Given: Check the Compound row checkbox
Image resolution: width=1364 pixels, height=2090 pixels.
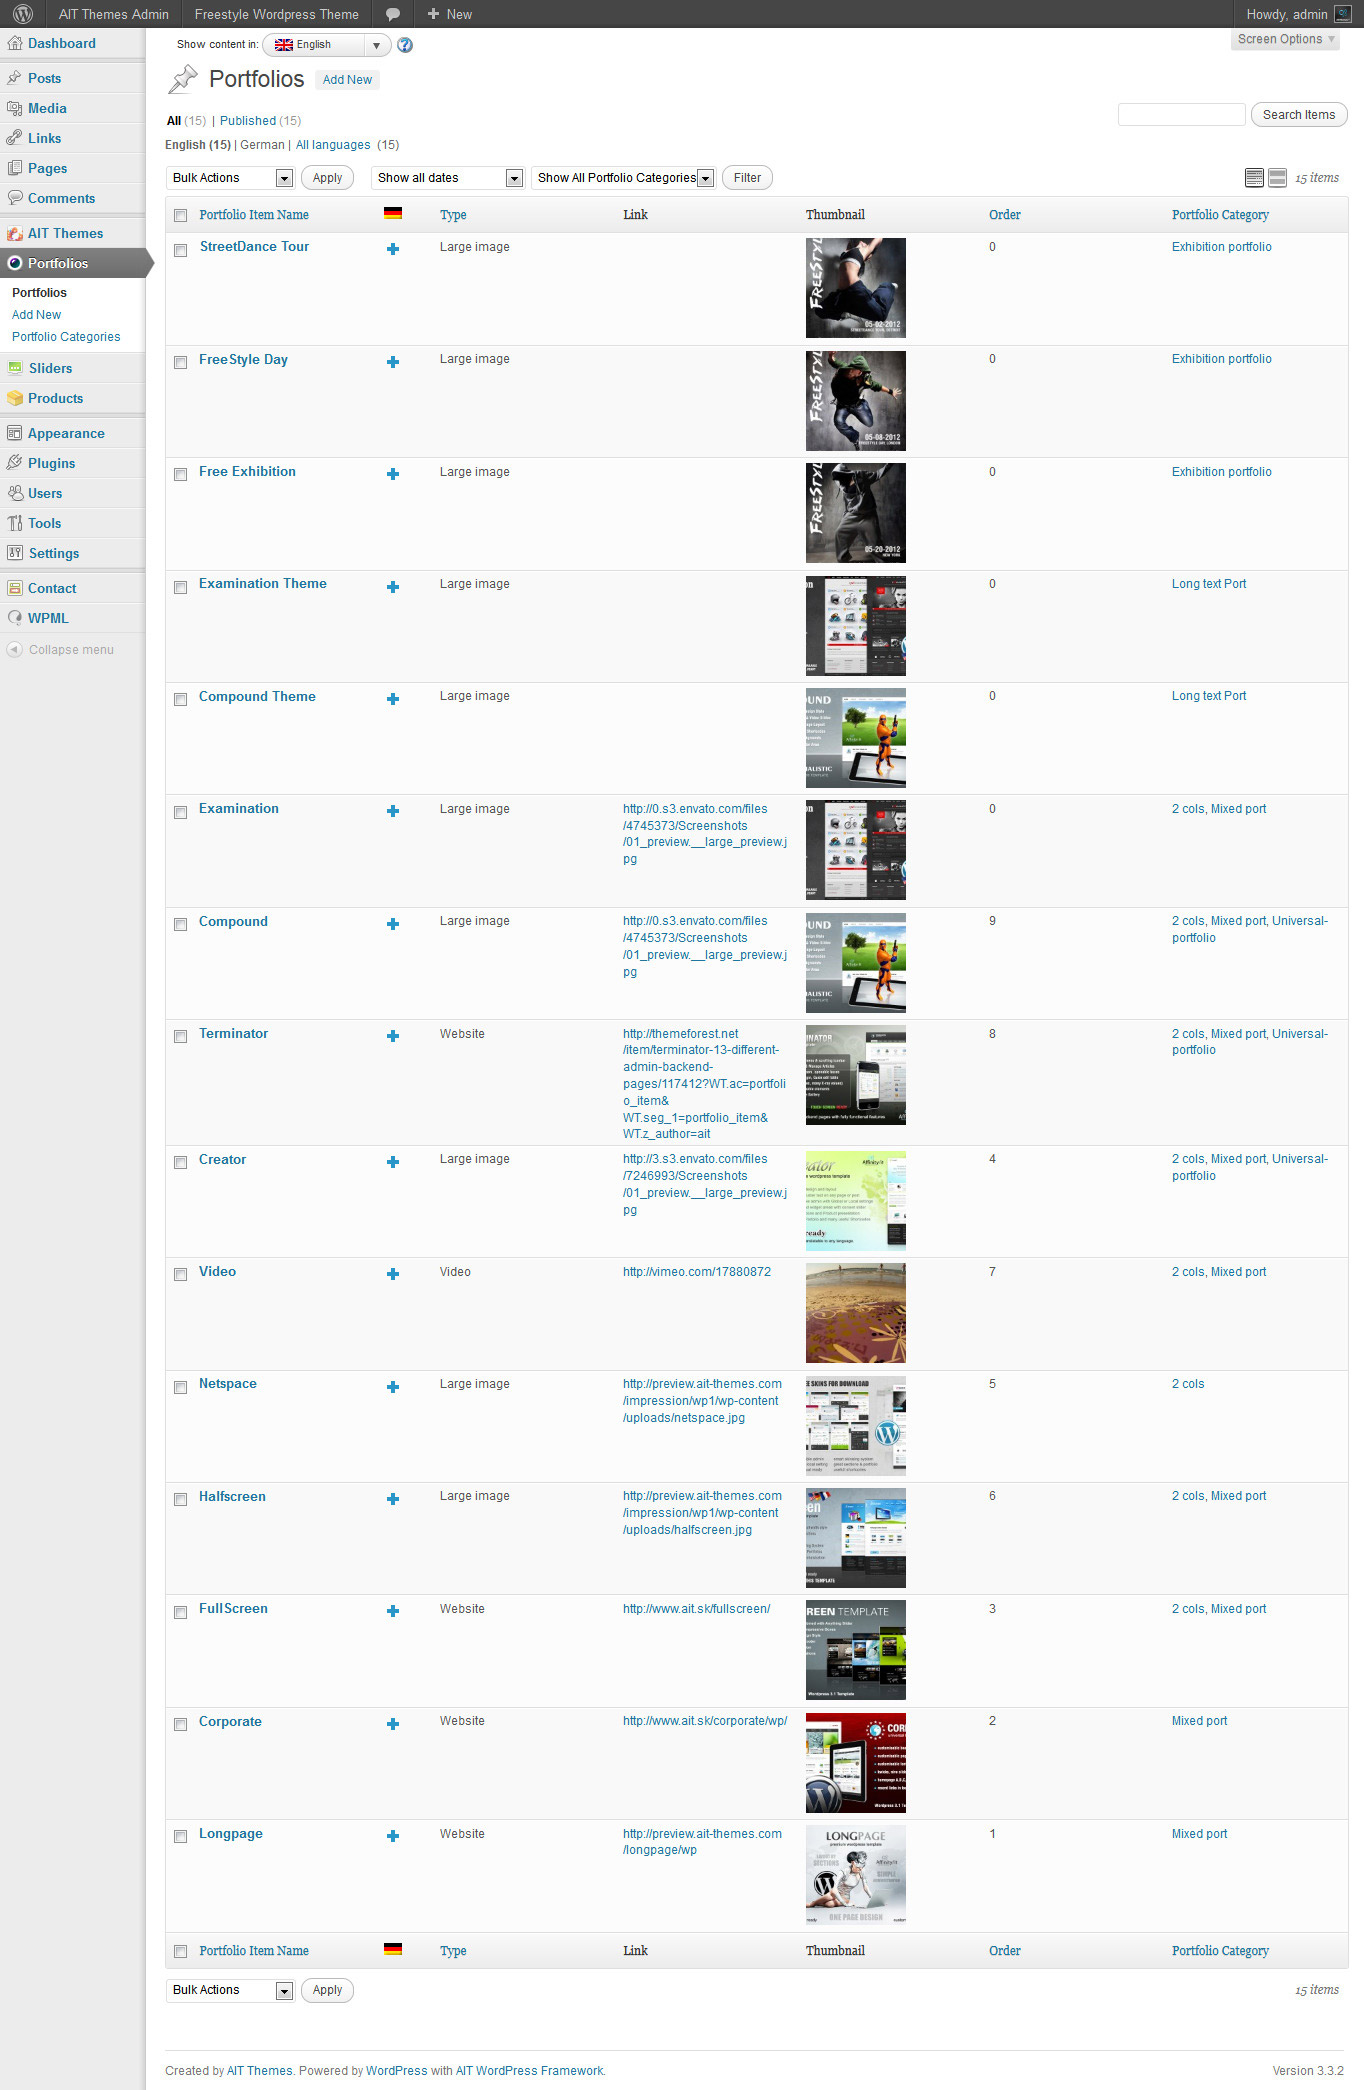Looking at the screenshot, I should pos(181,925).
